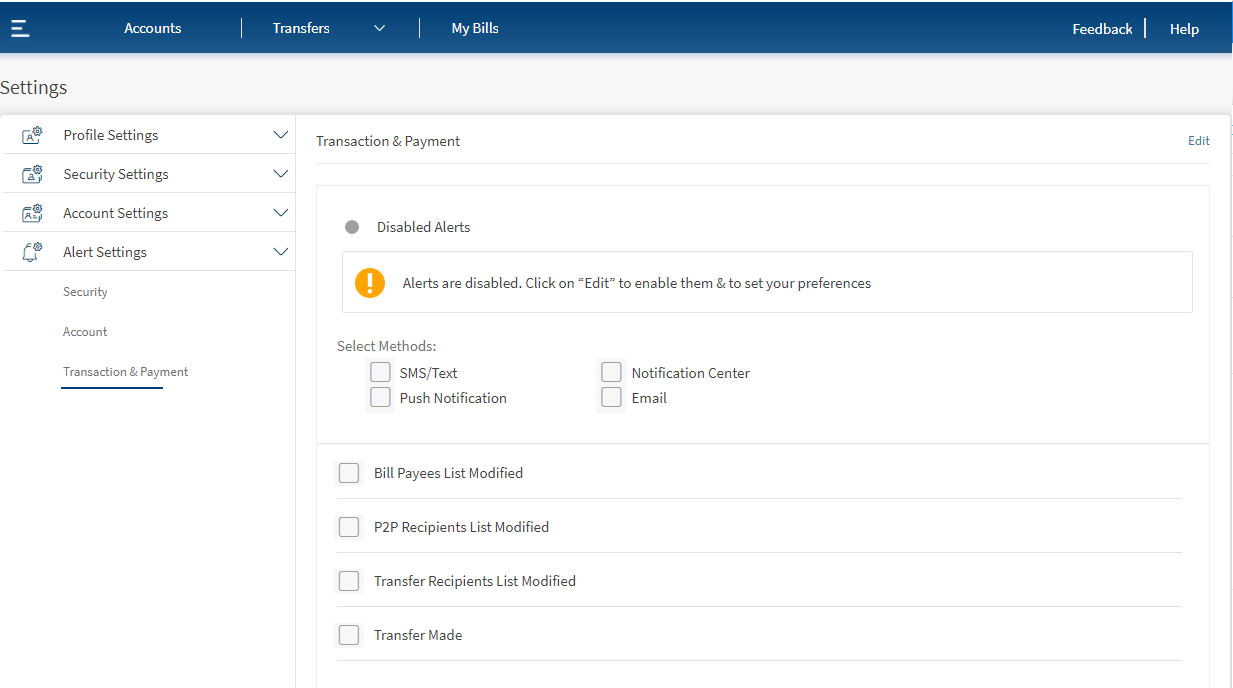Click the Edit link for Transaction & Payment
The height and width of the screenshot is (688, 1233).
1198,141
